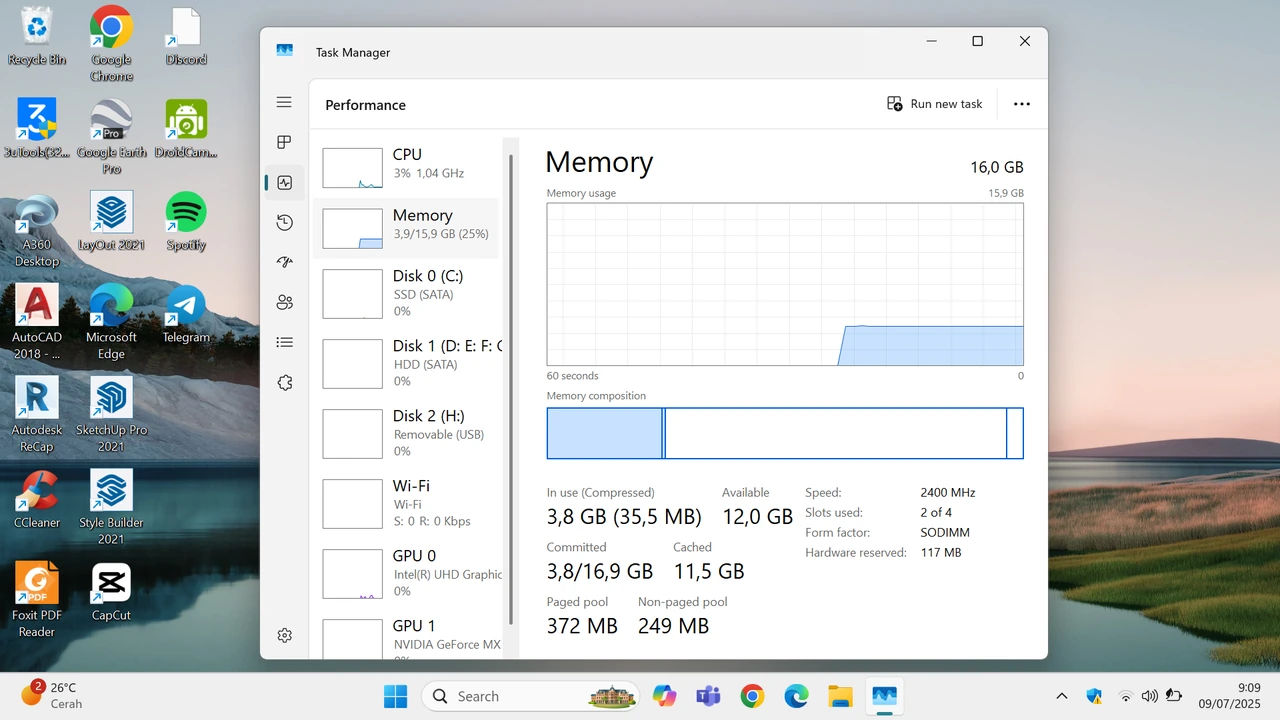Open LayOut 2021 desktop shortcut
Image resolution: width=1280 pixels, height=720 pixels.
point(111,221)
